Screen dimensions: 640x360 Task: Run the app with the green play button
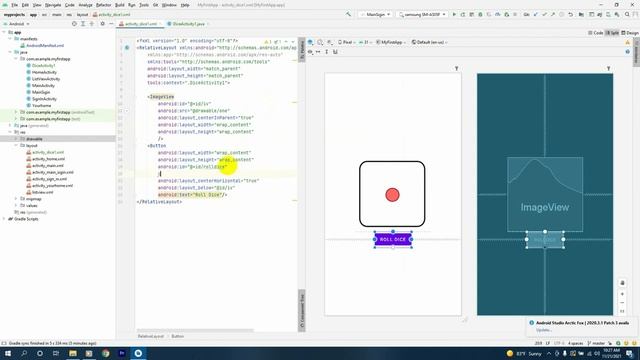pos(454,14)
